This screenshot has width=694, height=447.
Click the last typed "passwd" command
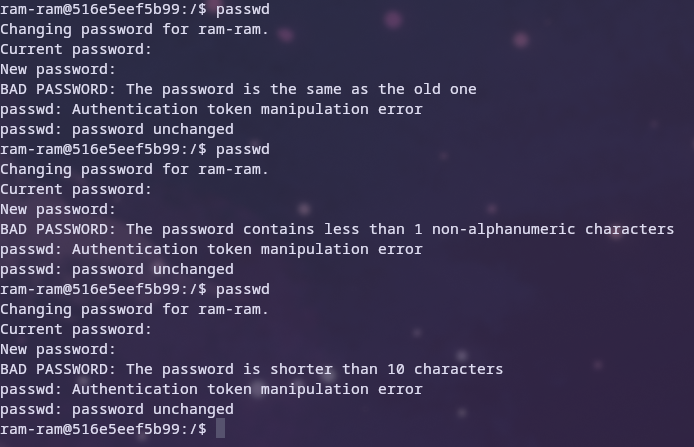[242, 289]
